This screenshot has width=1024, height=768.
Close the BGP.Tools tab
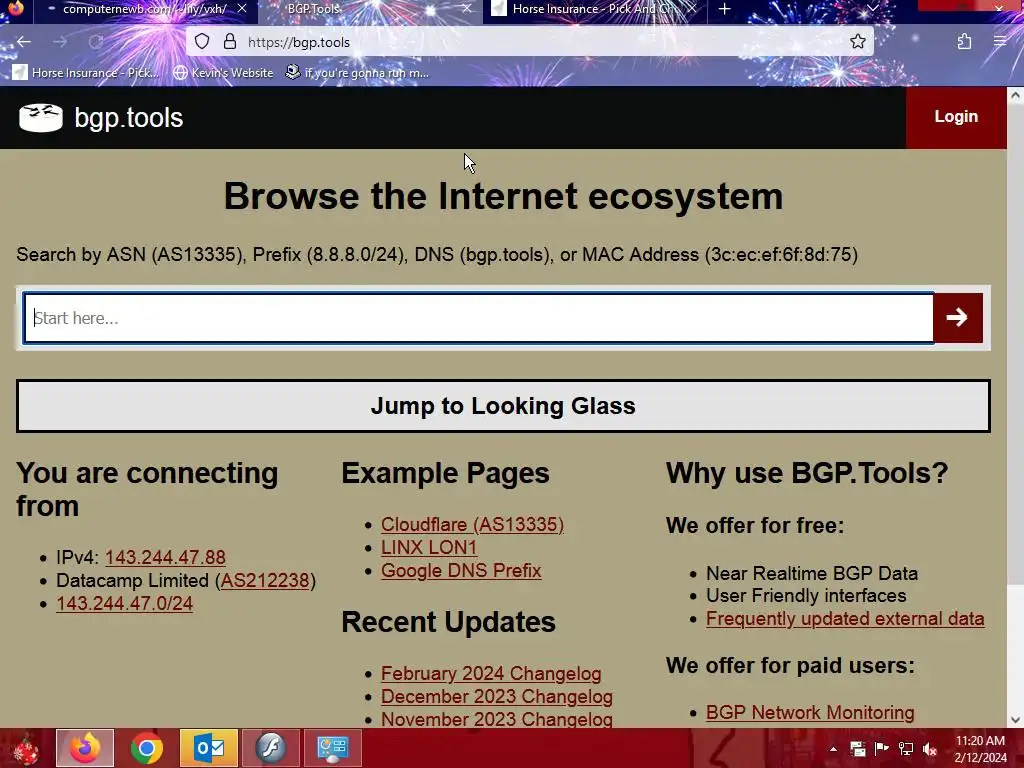466,8
